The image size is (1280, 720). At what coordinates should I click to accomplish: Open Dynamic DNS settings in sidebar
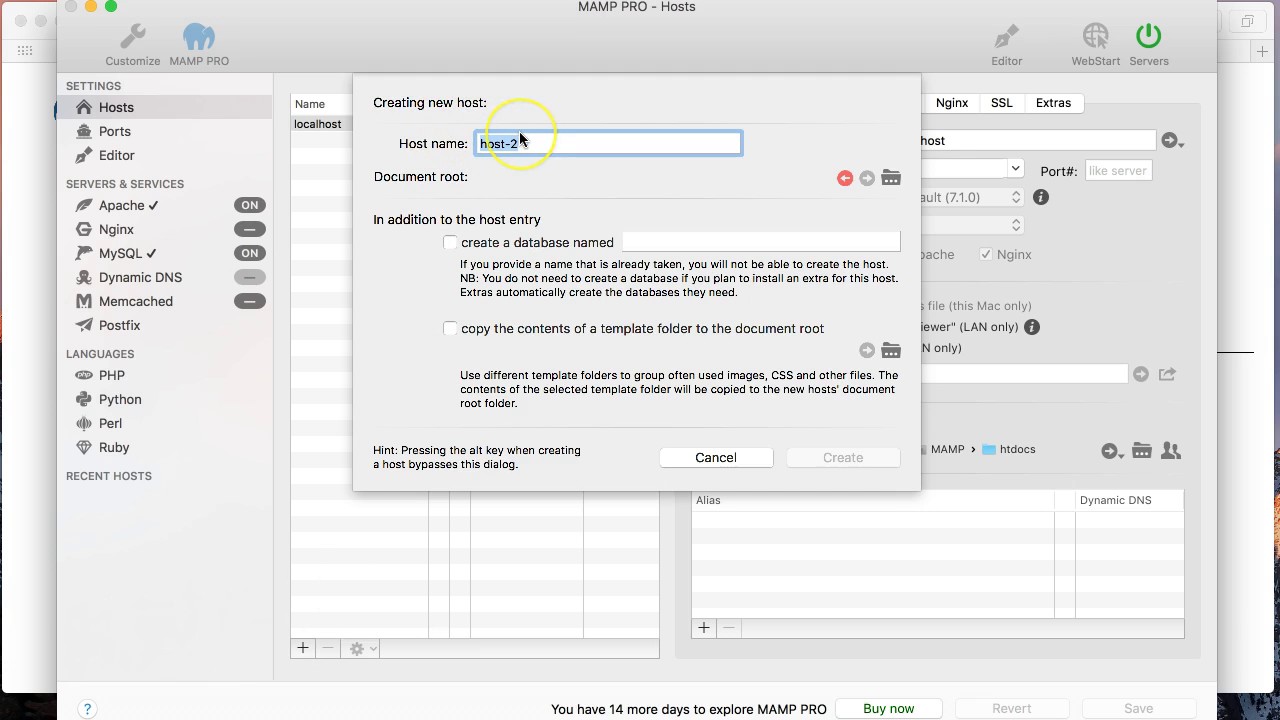point(140,277)
